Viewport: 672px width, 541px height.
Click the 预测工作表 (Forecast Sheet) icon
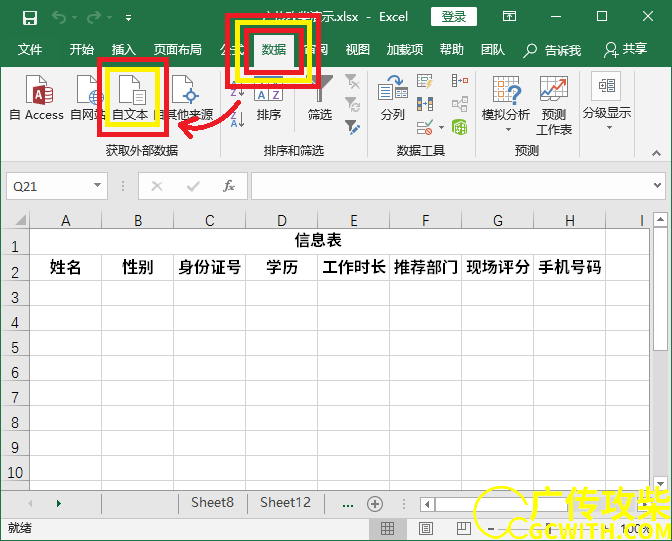tap(553, 104)
